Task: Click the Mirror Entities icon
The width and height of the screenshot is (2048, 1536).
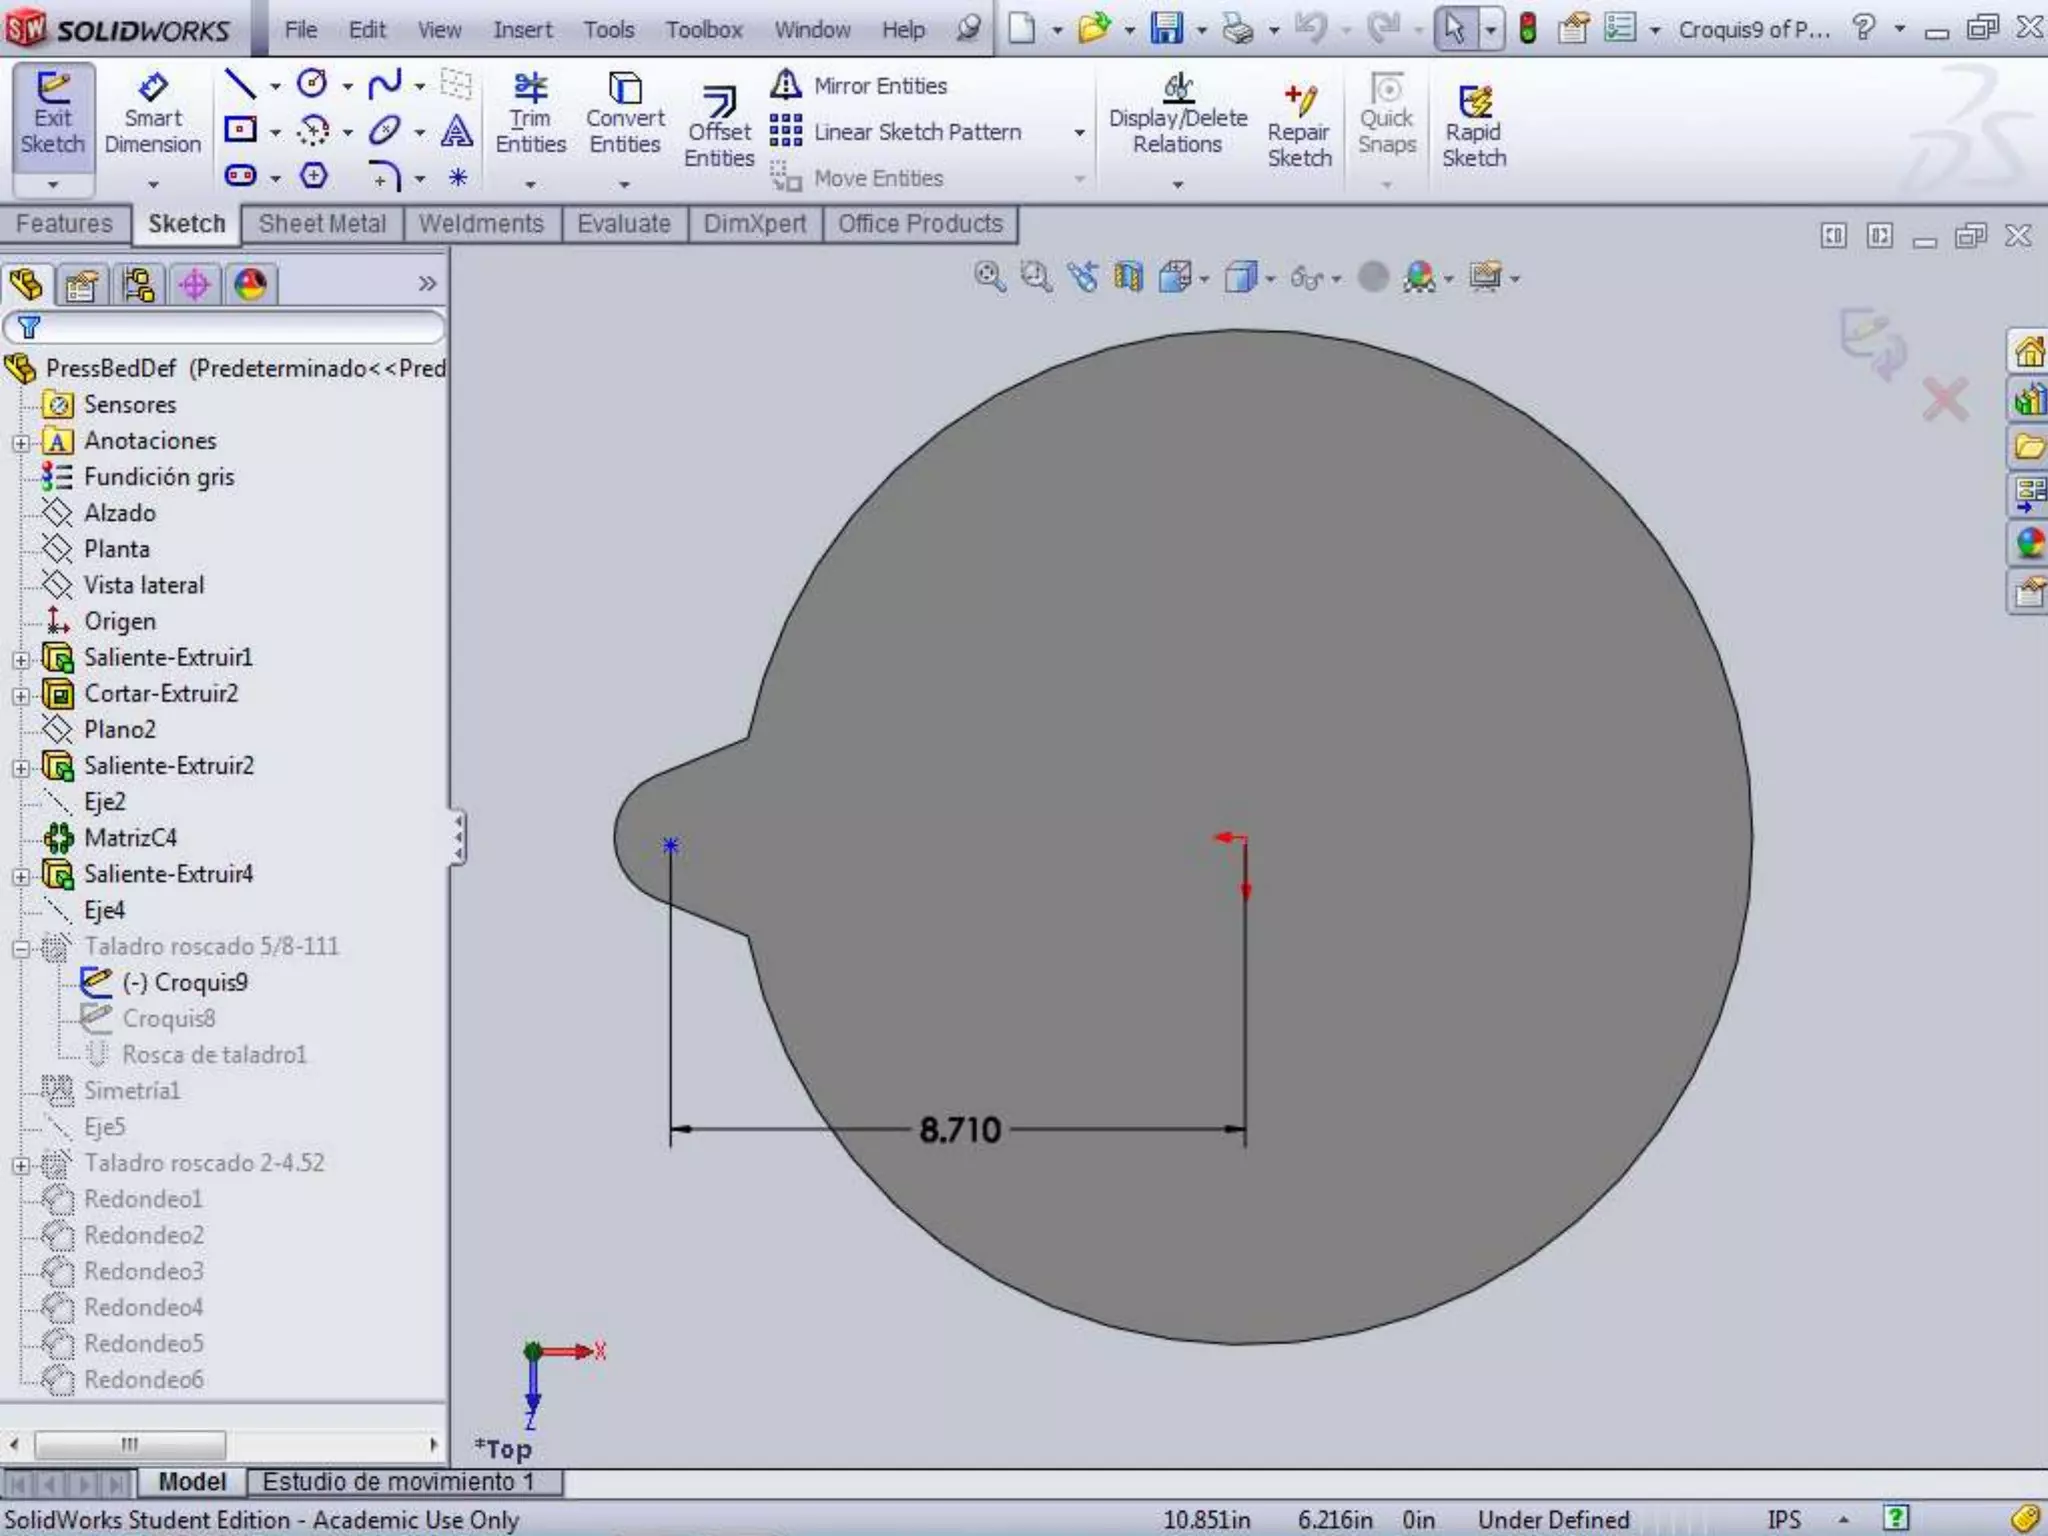Action: tap(786, 85)
